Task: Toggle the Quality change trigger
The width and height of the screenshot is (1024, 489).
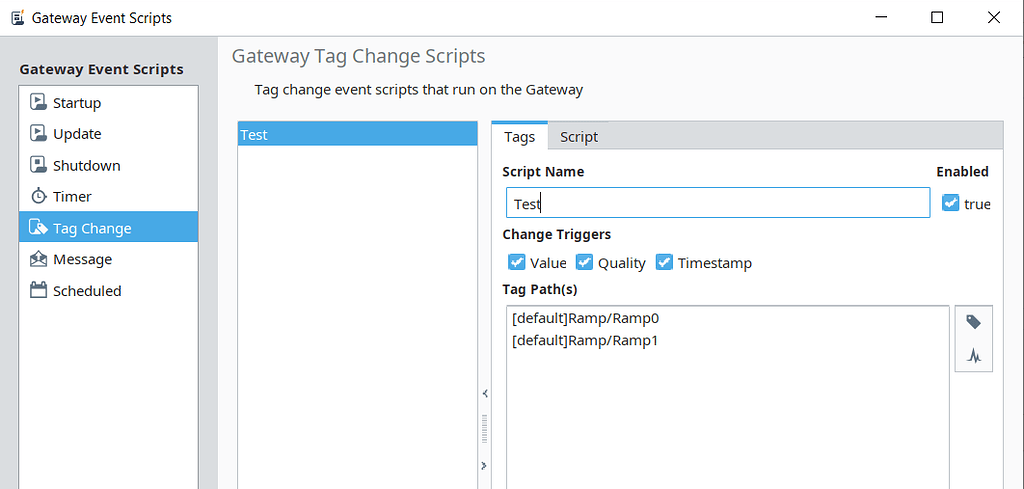Action: point(585,262)
